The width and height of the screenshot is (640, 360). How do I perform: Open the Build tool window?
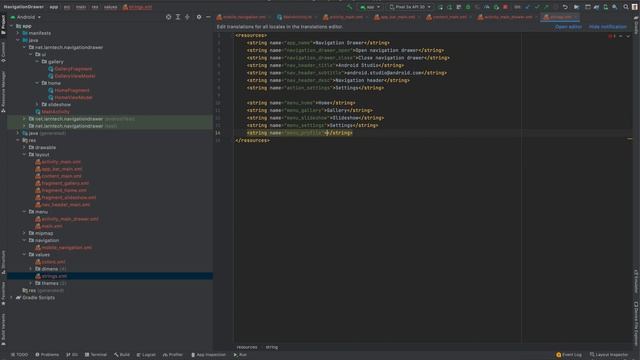click(x=122, y=355)
